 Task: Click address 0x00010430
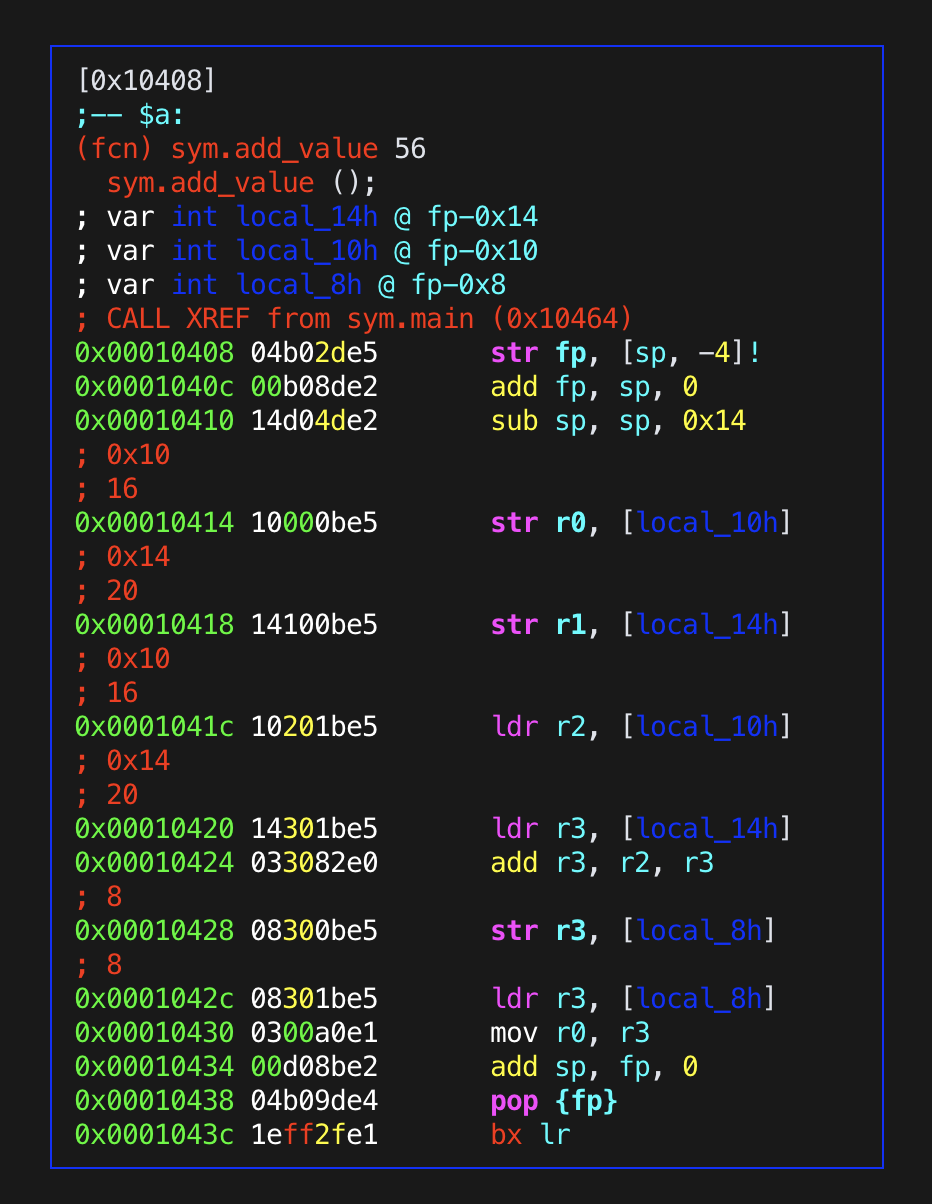click(x=155, y=1033)
